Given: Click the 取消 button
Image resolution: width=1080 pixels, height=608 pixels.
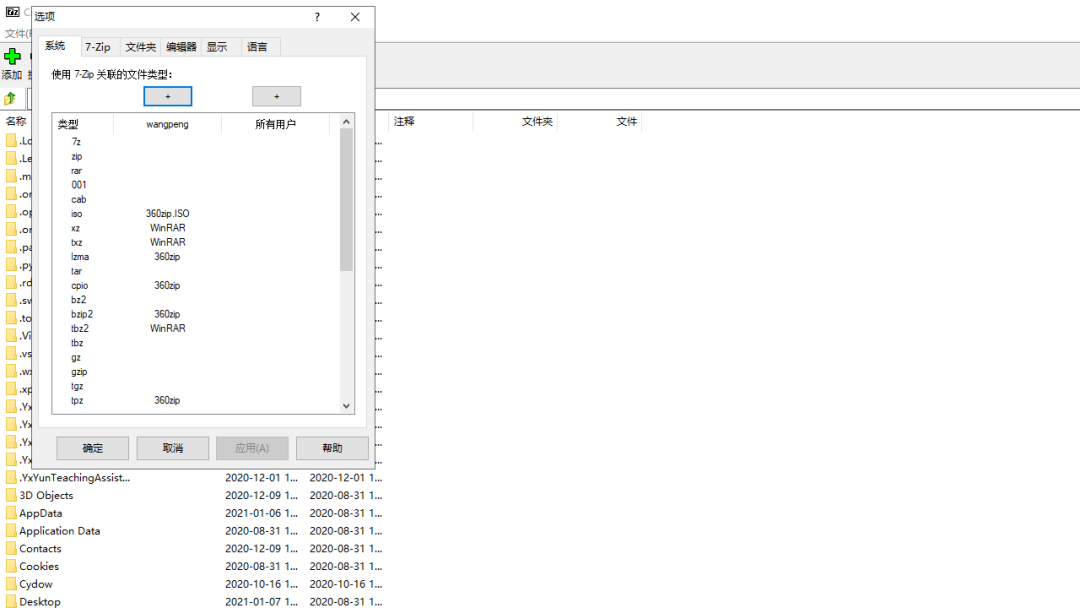Looking at the screenshot, I should point(172,448).
